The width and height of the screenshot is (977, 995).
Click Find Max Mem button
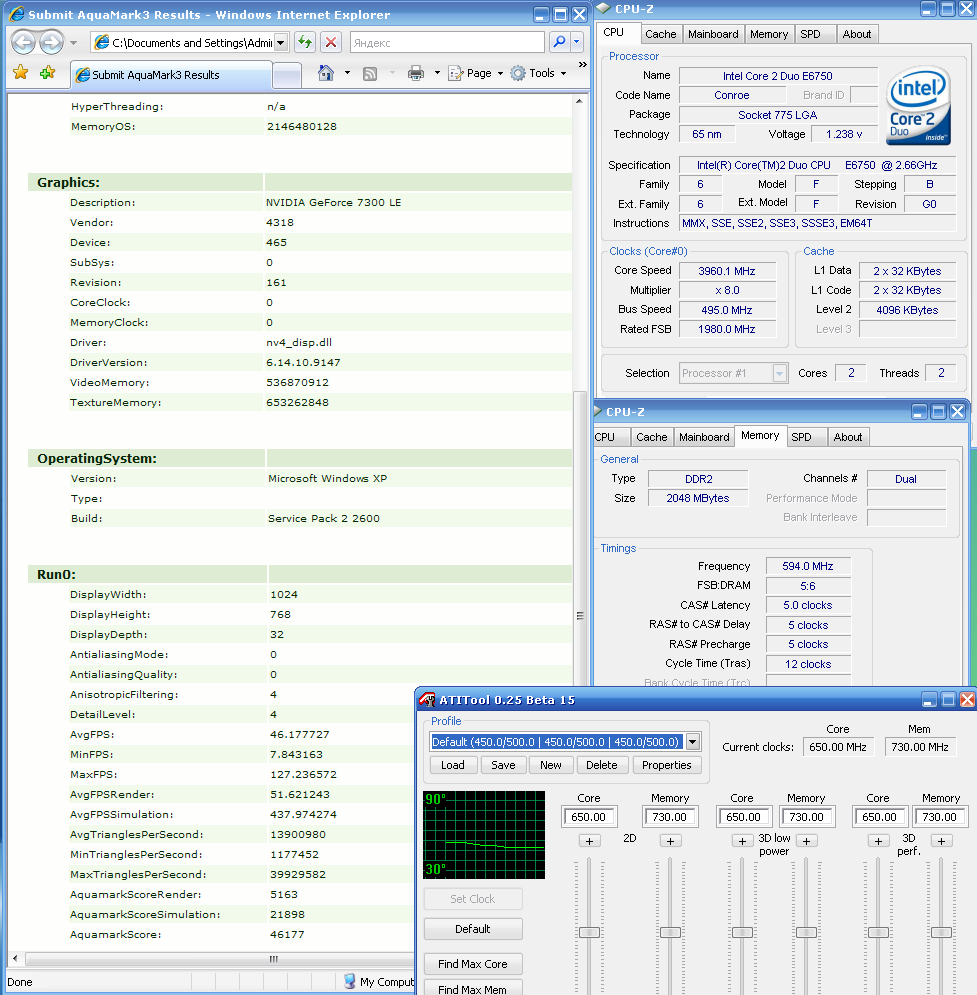[x=473, y=989]
